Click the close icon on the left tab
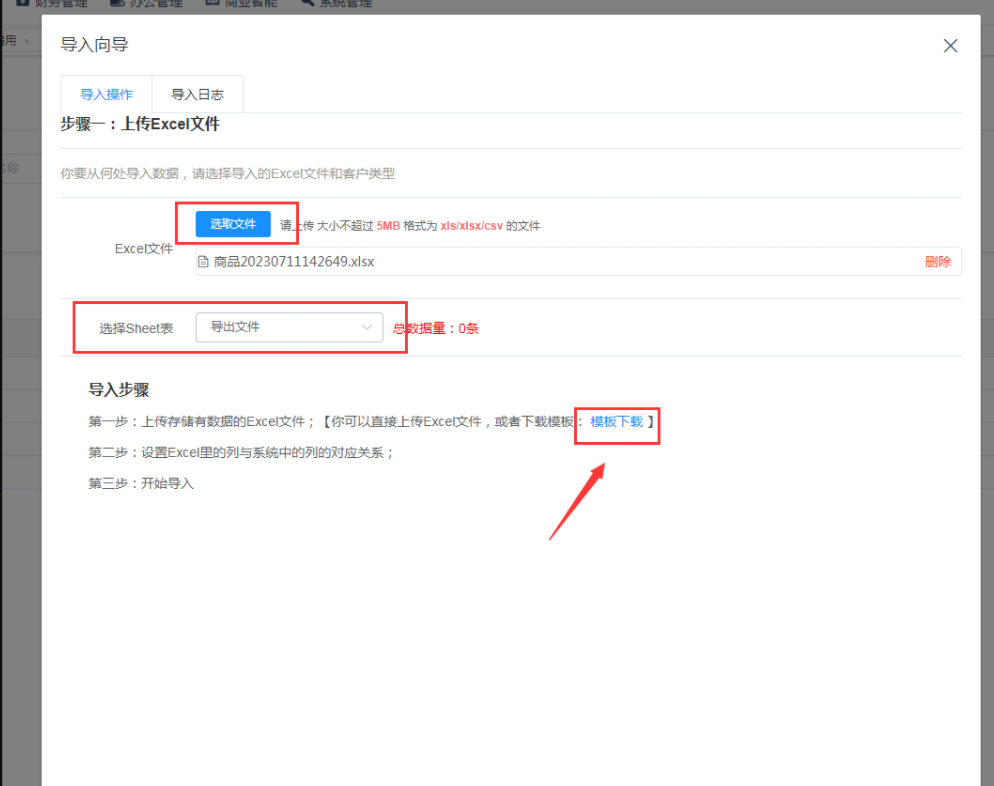The height and width of the screenshot is (786, 994). coord(27,40)
